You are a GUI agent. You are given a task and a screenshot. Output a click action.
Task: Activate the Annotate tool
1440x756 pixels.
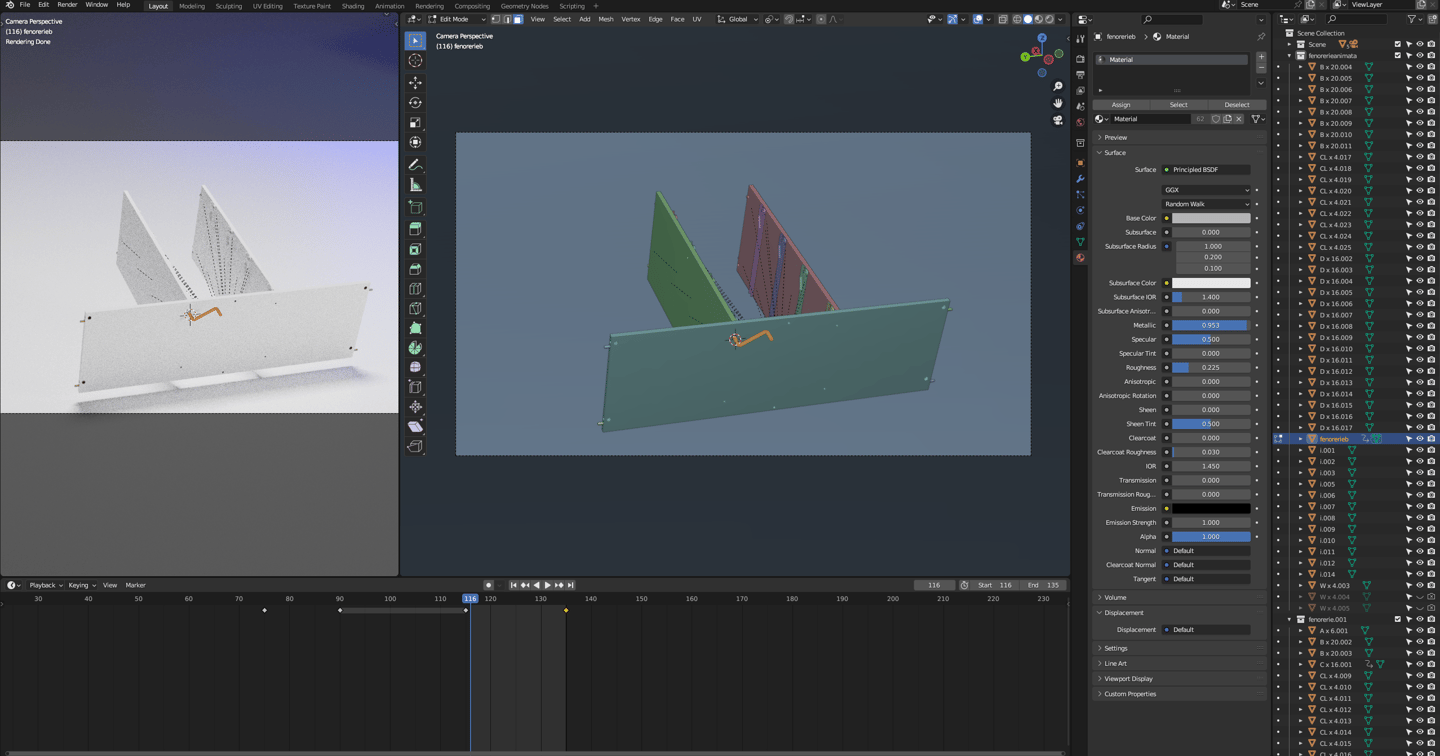(x=415, y=164)
